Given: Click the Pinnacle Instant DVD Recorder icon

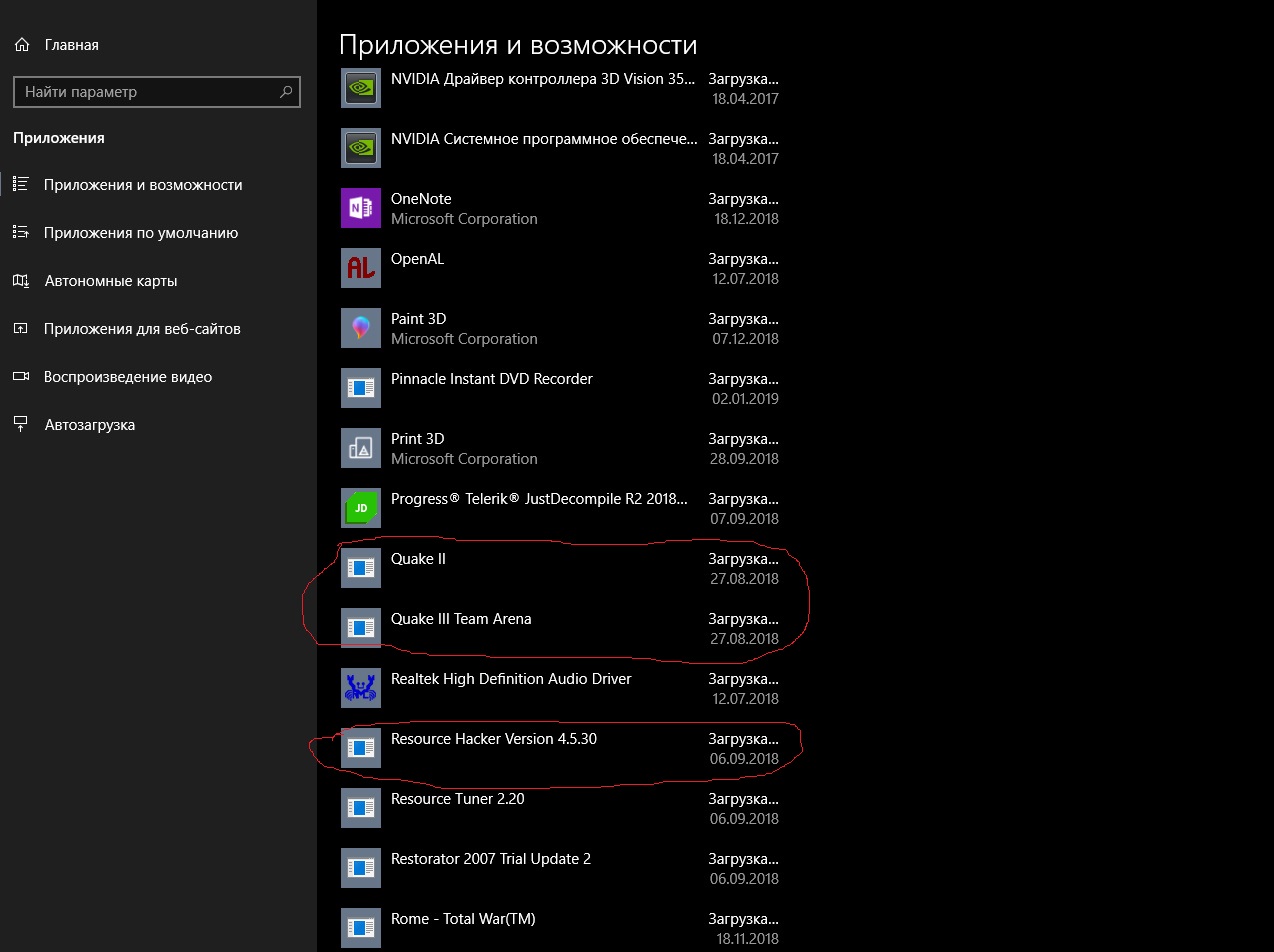Looking at the screenshot, I should click(x=361, y=388).
